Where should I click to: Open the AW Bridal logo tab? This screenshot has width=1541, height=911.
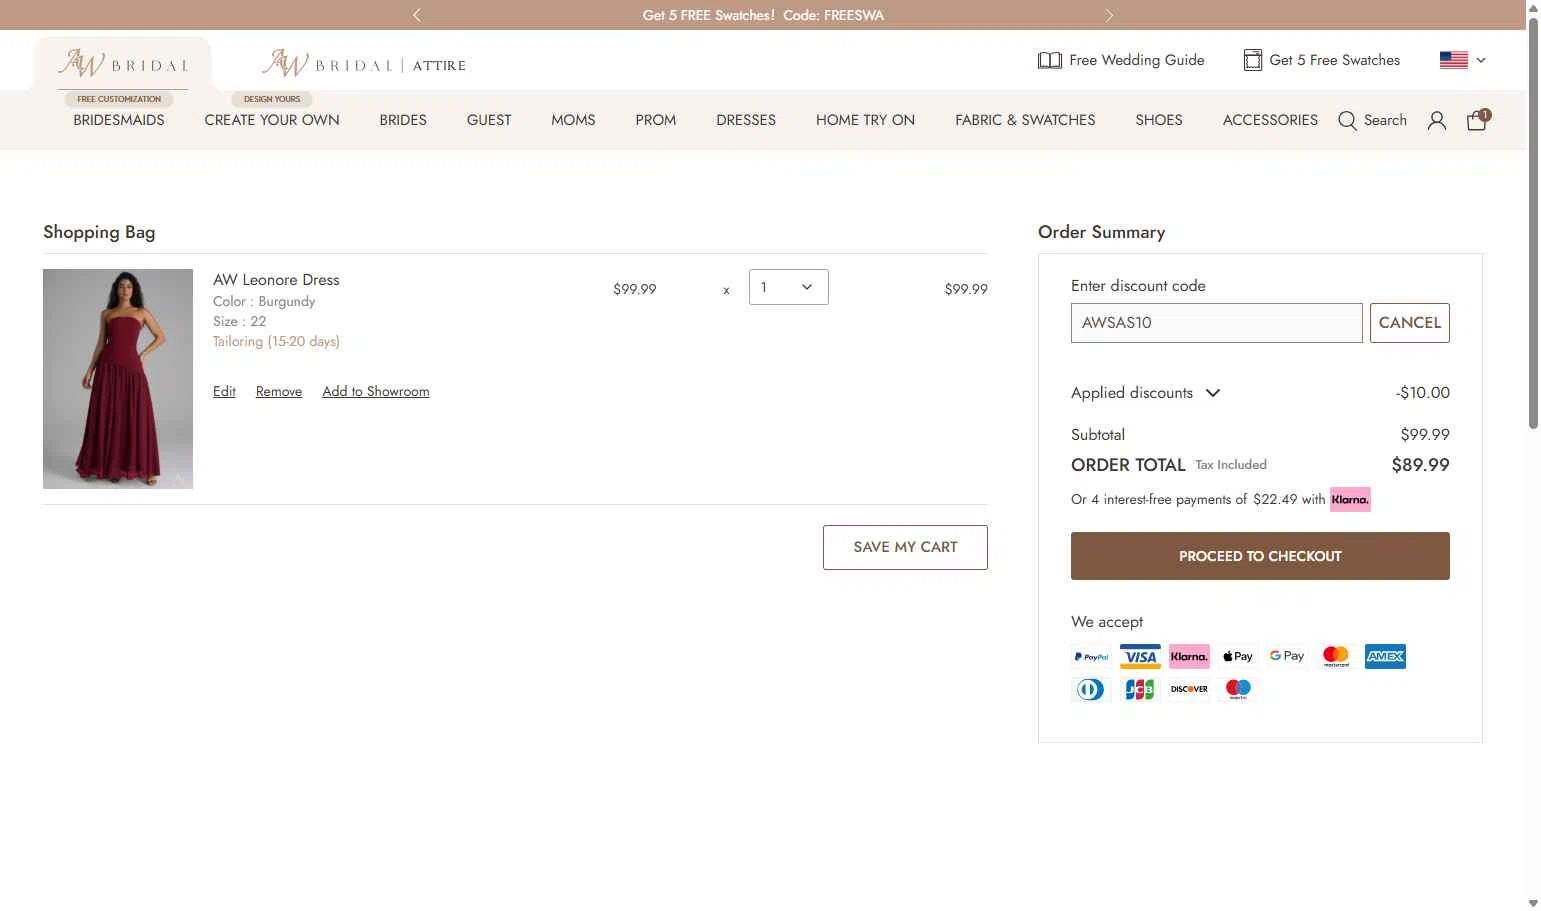[x=122, y=64]
